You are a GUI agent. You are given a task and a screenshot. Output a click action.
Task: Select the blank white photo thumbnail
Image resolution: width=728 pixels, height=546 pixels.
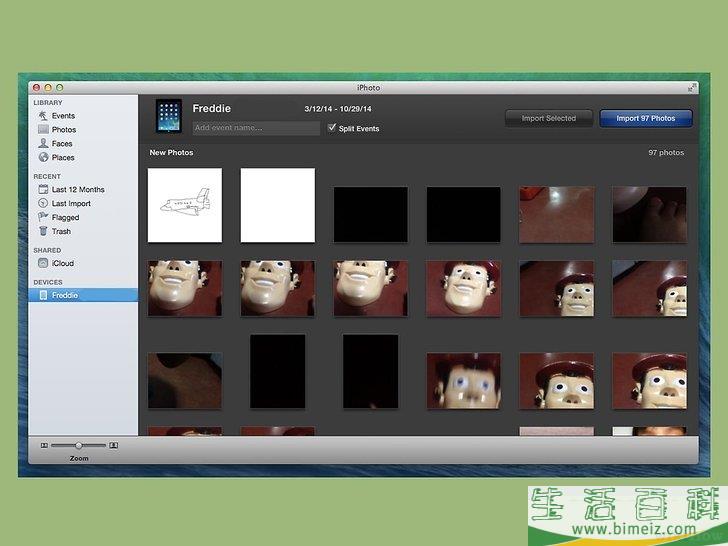(278, 205)
